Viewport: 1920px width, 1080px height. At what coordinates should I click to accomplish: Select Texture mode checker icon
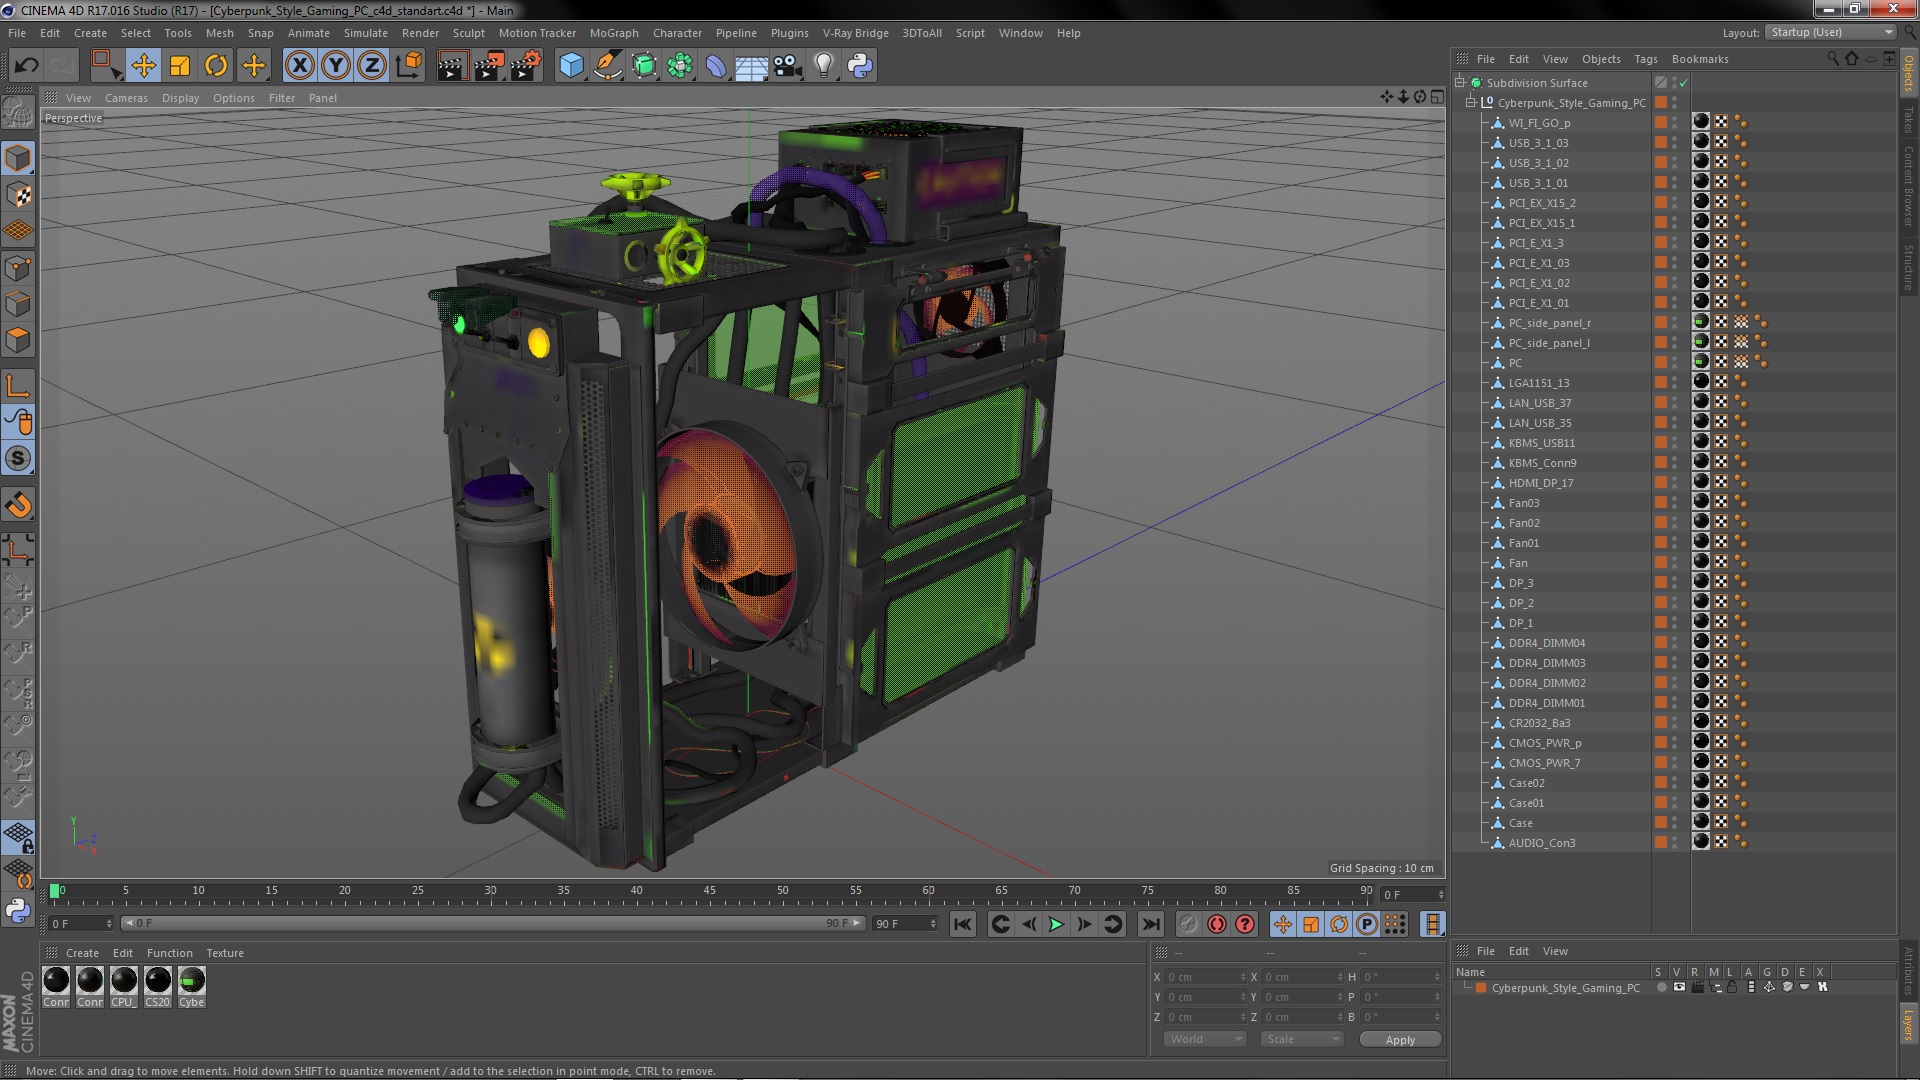pos(18,195)
